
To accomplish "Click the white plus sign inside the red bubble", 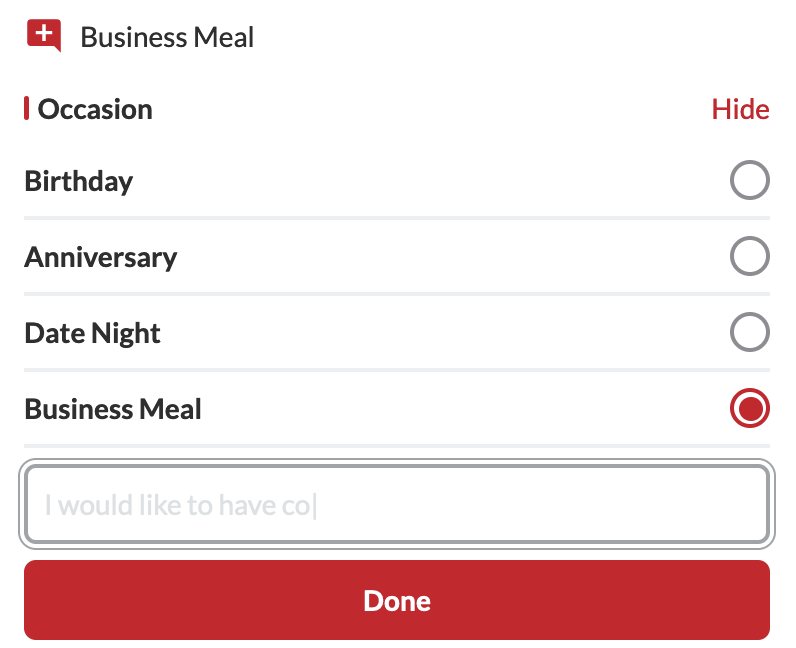I will coord(43,33).
